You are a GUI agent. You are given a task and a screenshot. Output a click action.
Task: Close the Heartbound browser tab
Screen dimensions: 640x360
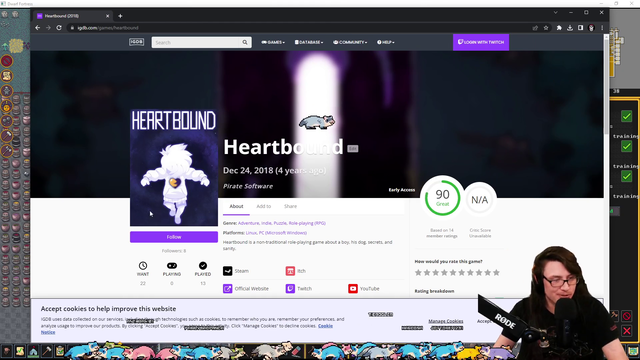[107, 16]
